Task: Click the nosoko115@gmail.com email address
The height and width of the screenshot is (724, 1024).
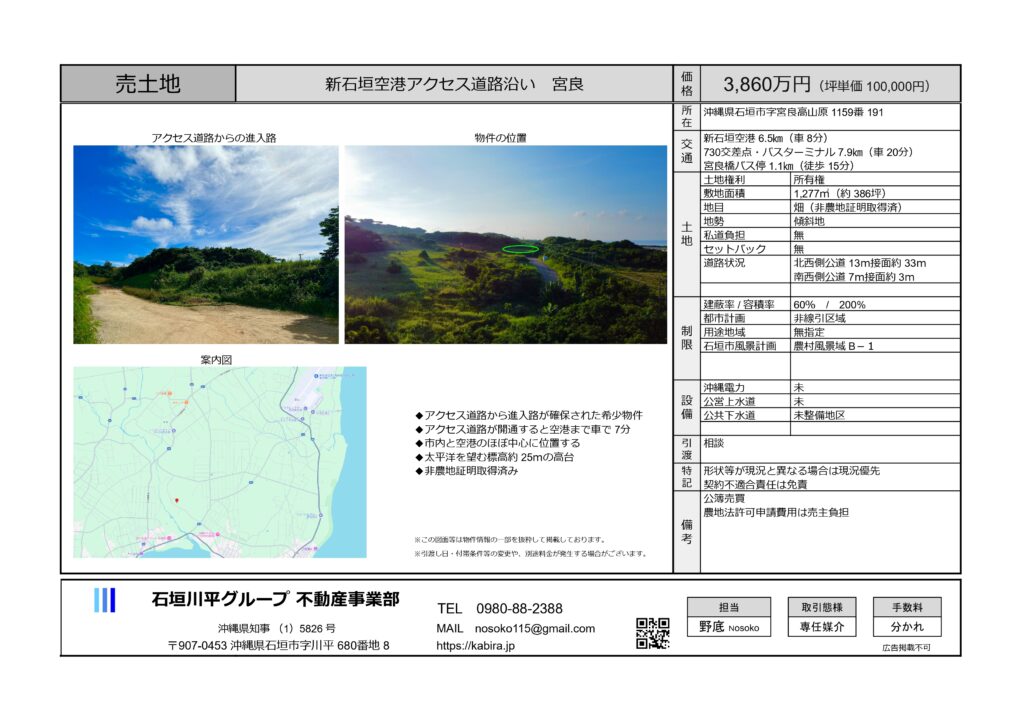Action: point(515,628)
